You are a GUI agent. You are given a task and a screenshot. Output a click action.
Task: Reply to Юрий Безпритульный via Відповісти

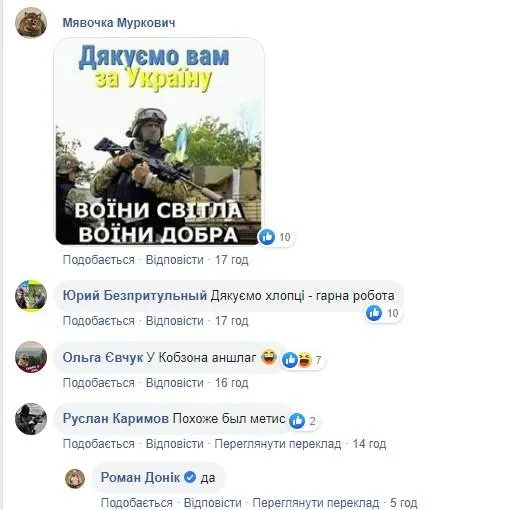175,321
